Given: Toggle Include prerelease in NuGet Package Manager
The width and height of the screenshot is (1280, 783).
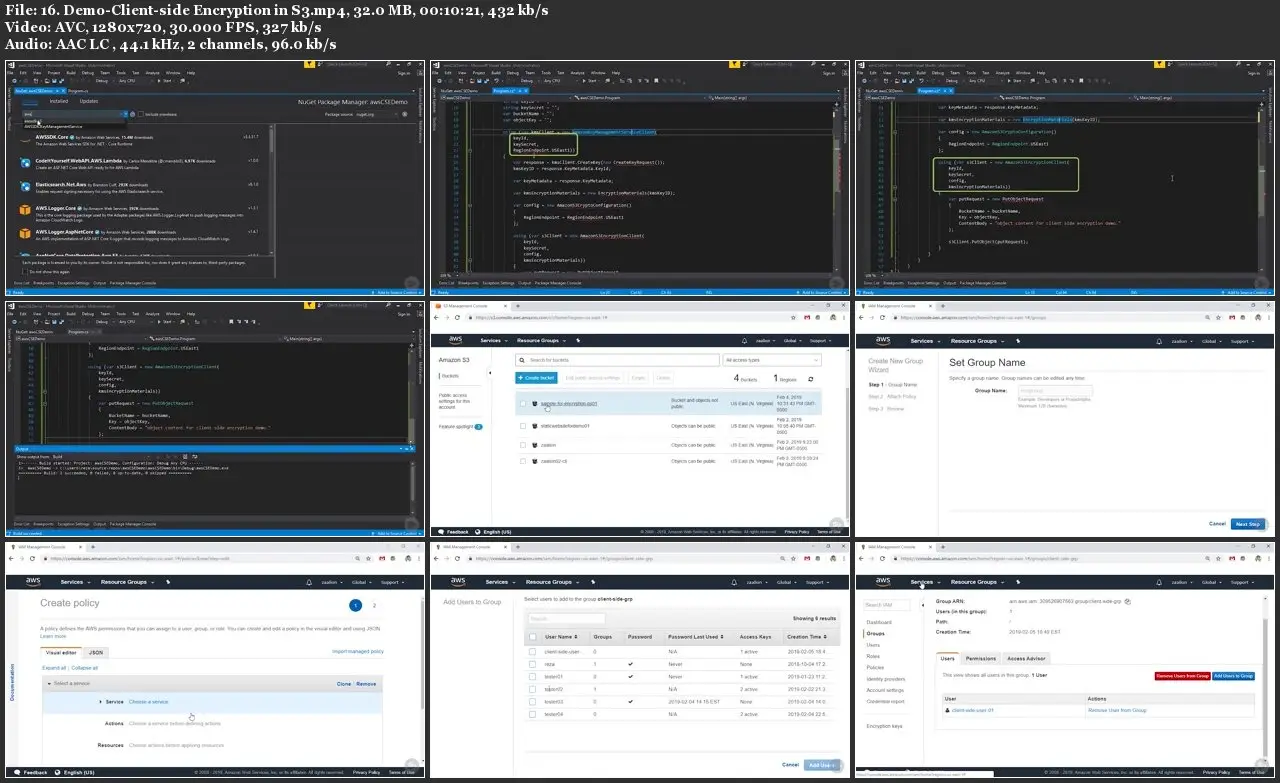Looking at the screenshot, I should [139, 114].
